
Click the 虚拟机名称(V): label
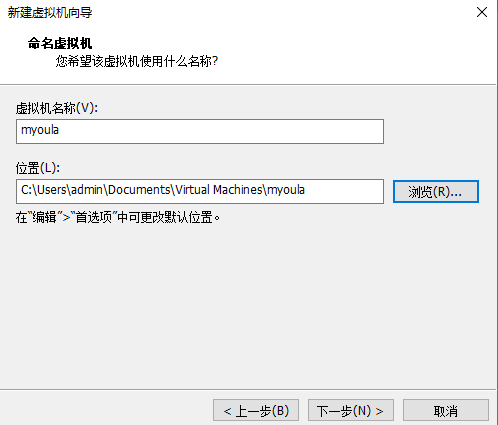(57, 108)
